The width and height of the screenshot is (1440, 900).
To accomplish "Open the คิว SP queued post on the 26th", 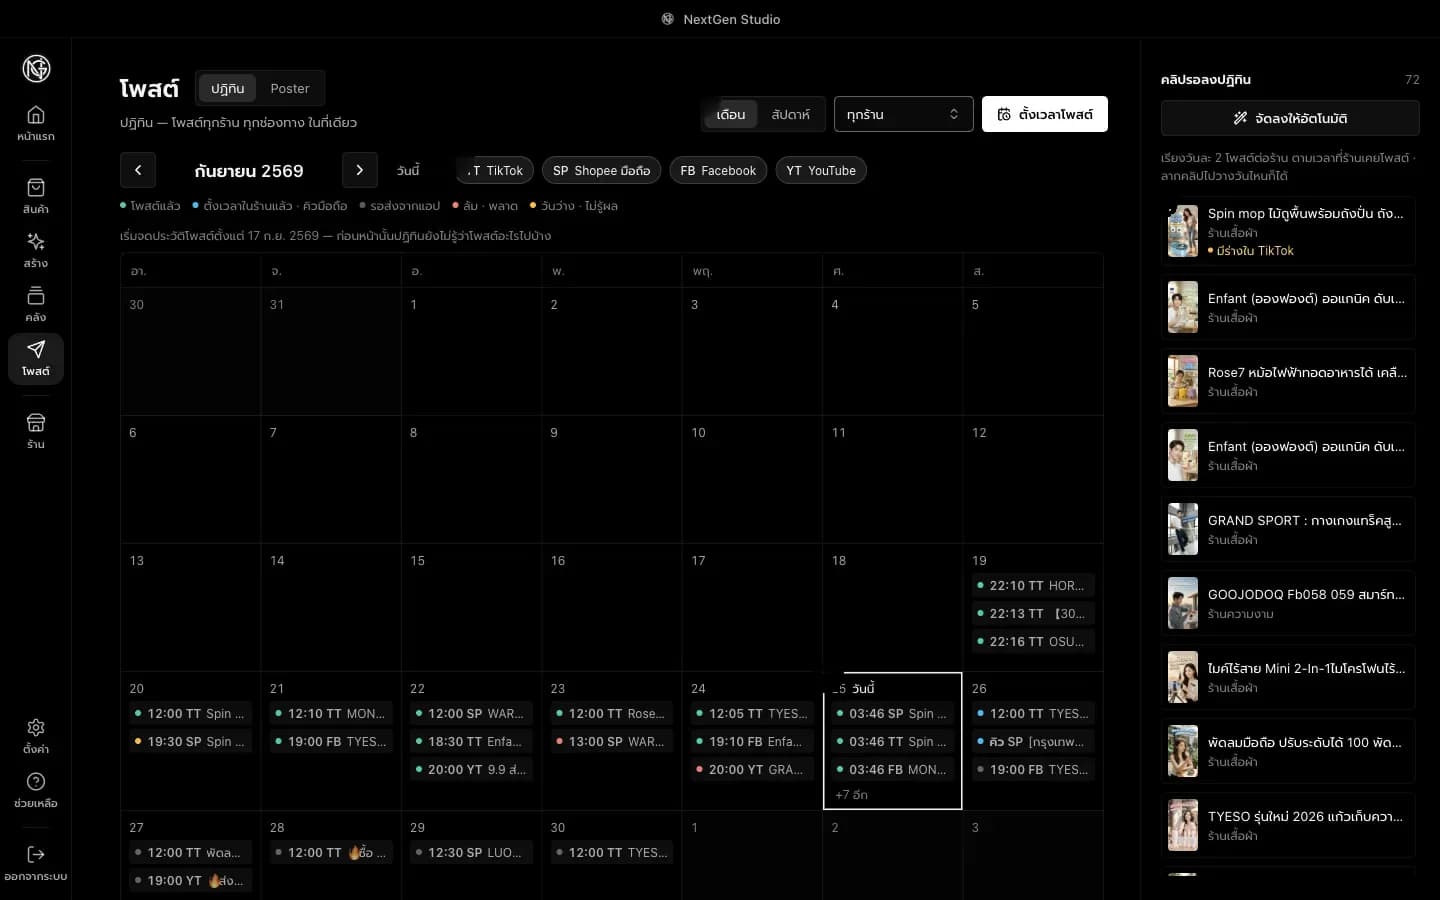I will point(1033,742).
